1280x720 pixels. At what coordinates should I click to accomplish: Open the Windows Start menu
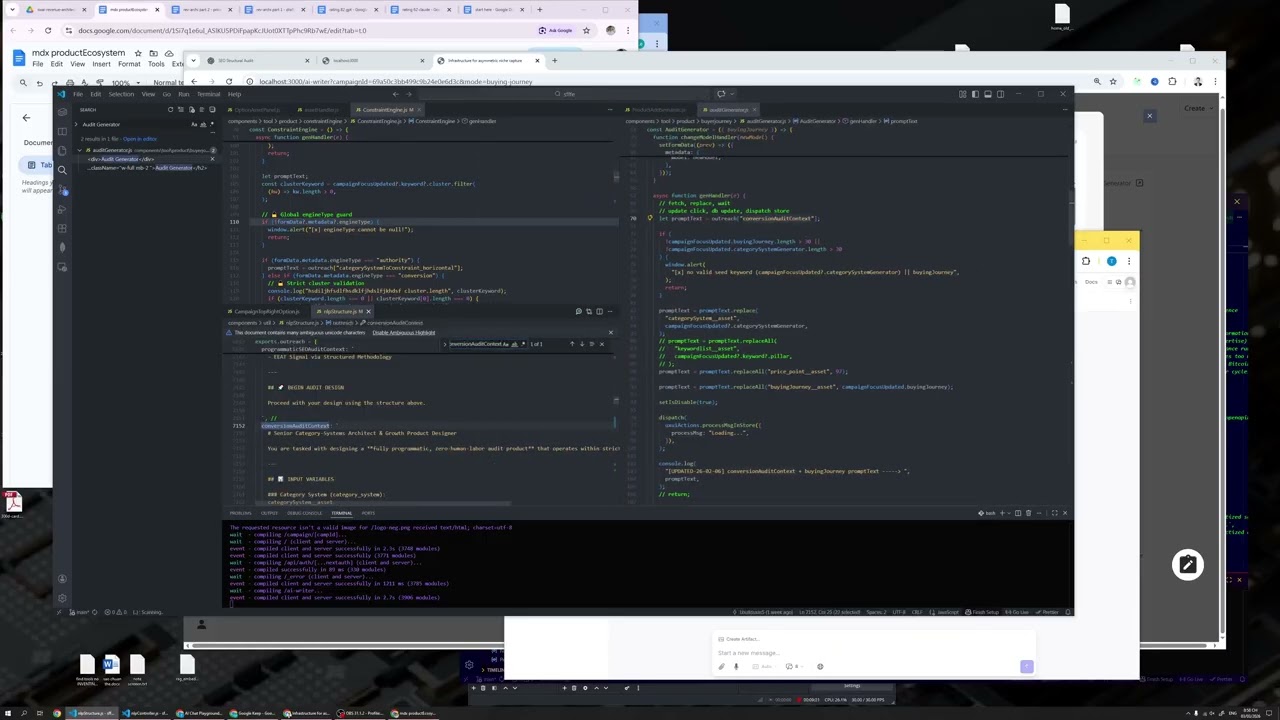9,713
